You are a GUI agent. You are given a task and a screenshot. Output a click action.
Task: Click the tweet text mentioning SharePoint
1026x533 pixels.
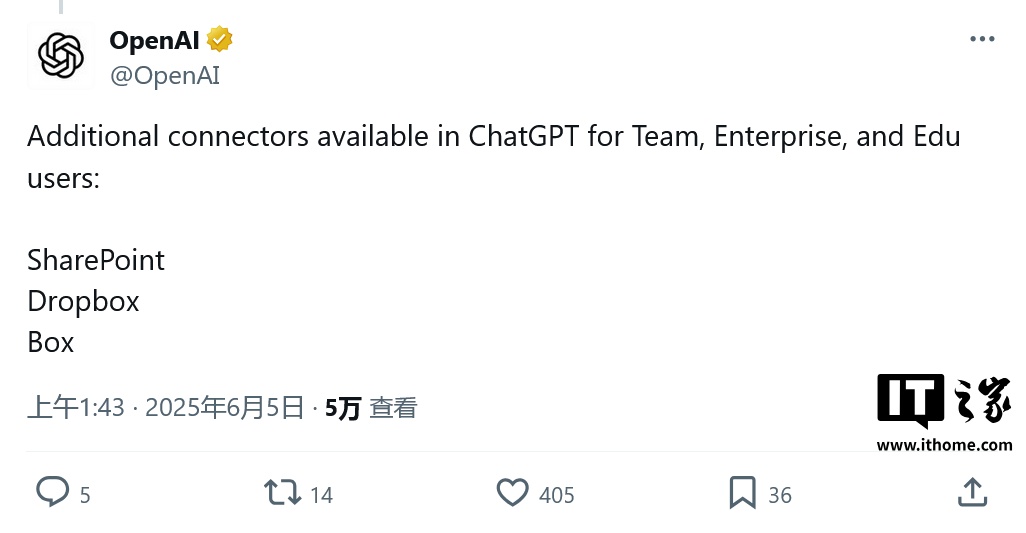click(96, 260)
